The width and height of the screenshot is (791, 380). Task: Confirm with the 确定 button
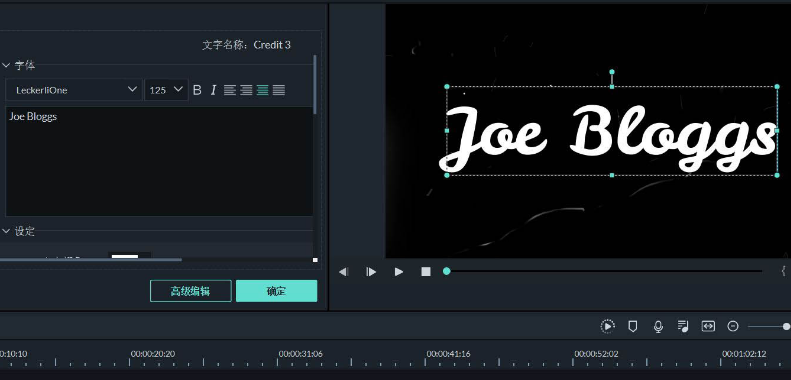[276, 291]
